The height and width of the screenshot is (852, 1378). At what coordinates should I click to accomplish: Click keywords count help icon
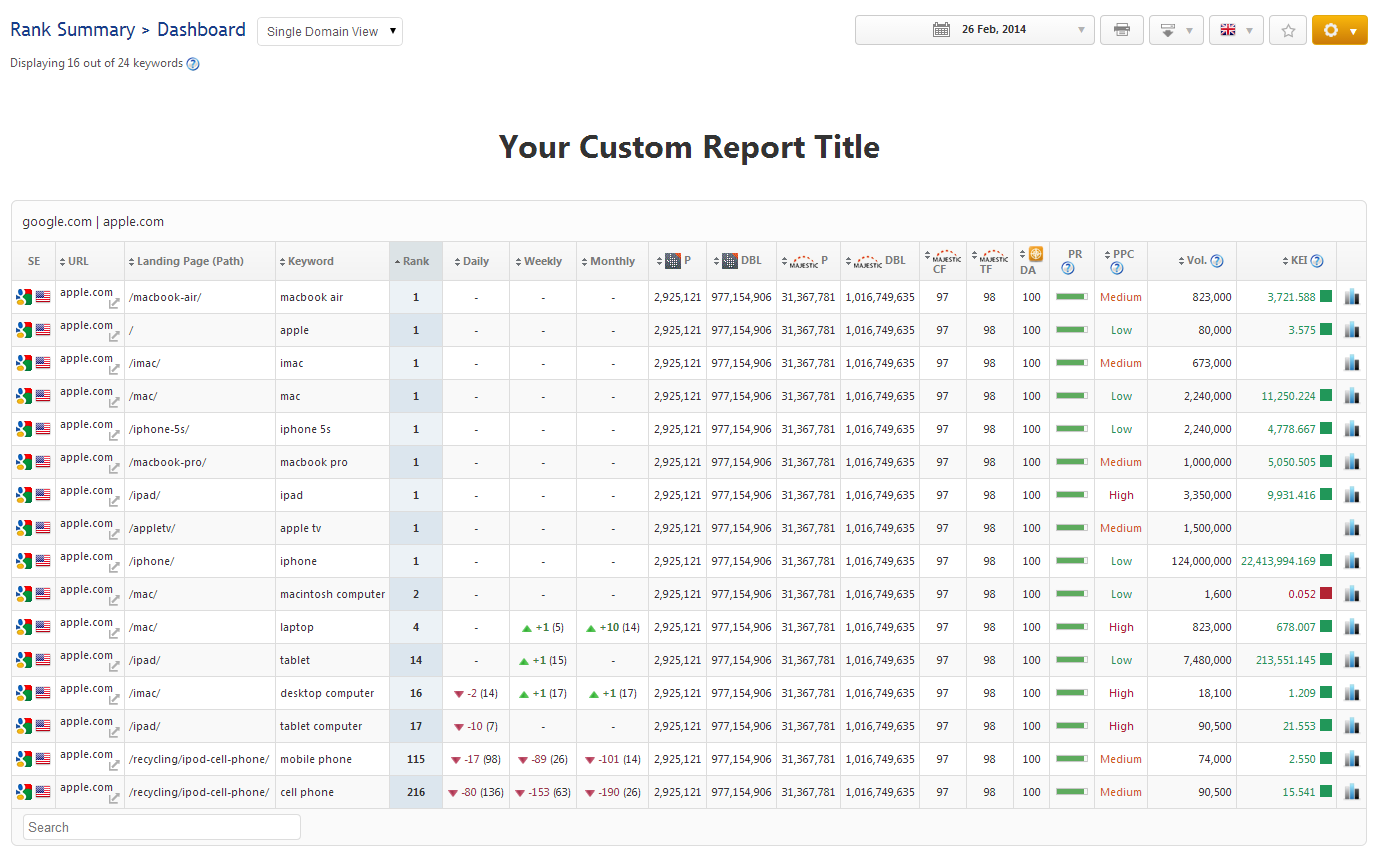tap(193, 64)
